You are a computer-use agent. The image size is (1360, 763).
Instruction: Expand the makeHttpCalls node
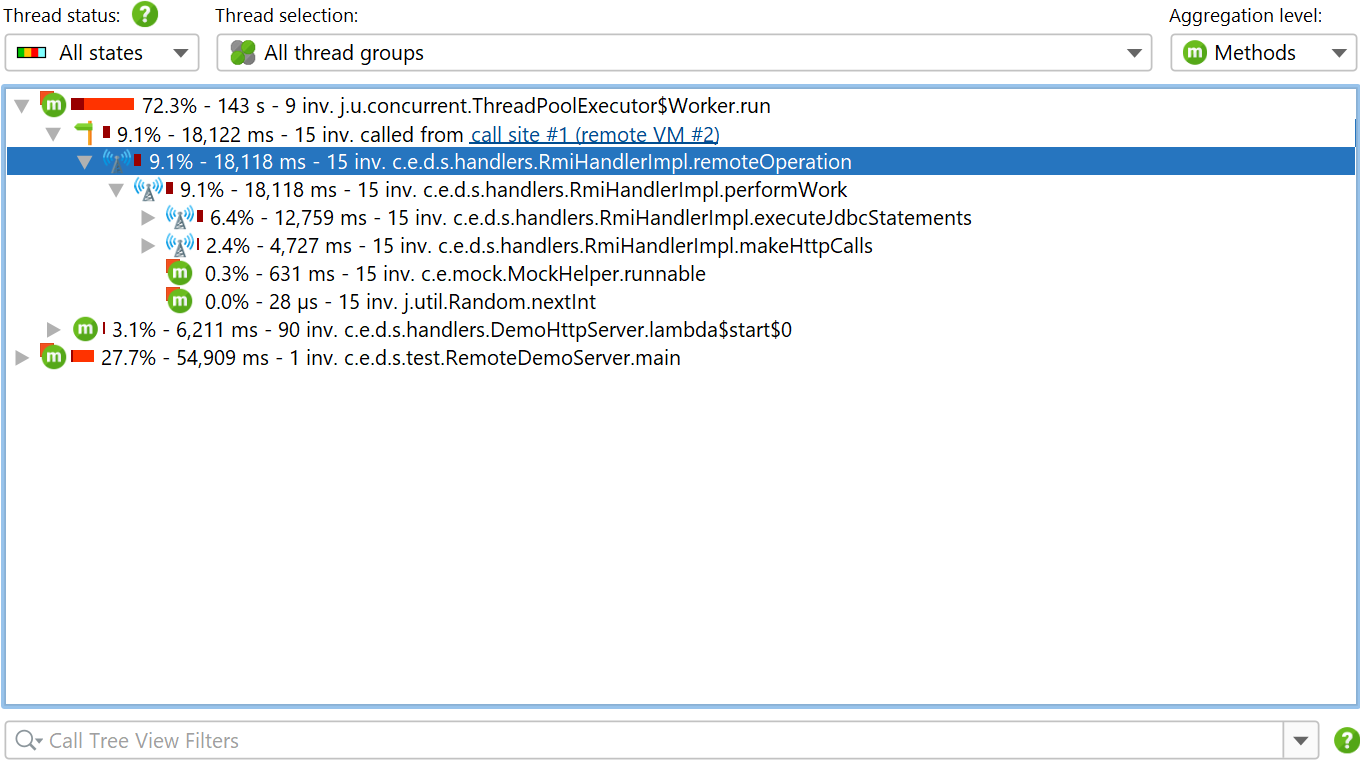coord(148,246)
